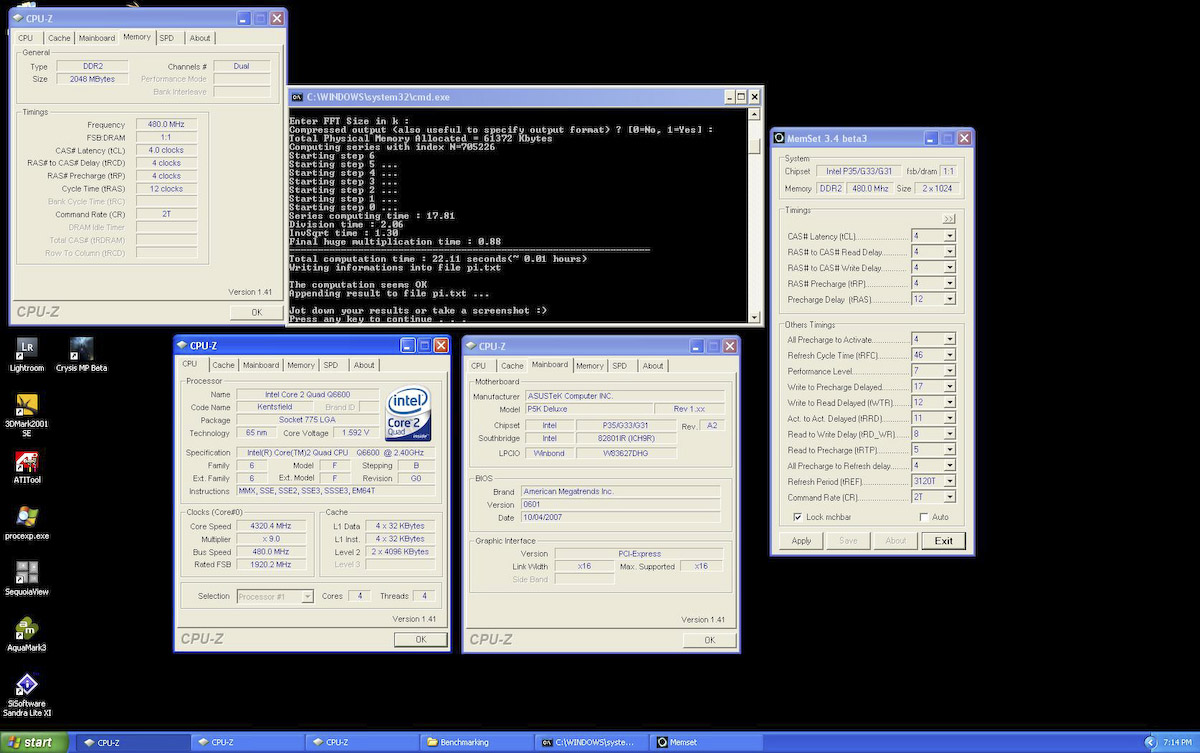Select procexp.exe on the desktop

pyautogui.click(x=27, y=522)
